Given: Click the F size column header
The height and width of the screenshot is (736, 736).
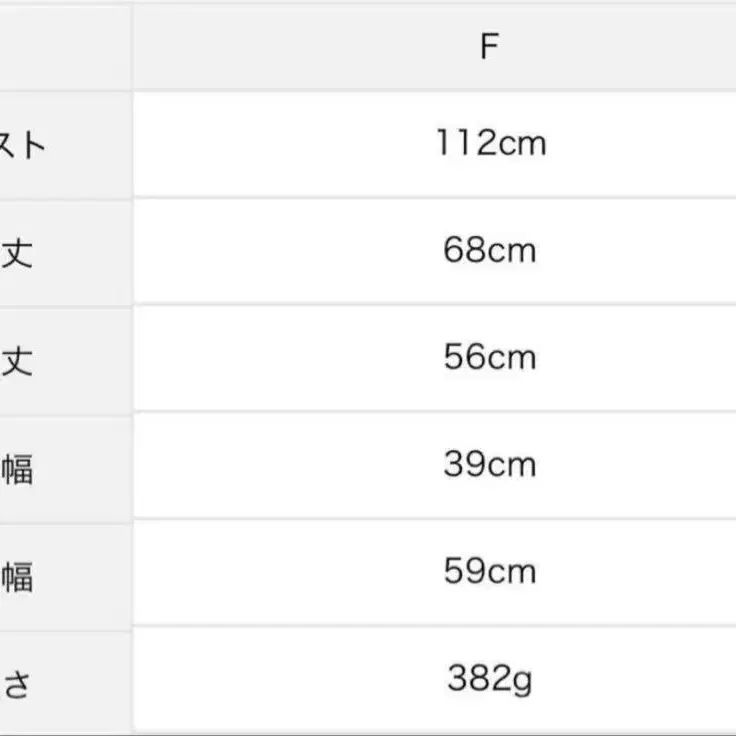Looking at the screenshot, I should point(489,47).
